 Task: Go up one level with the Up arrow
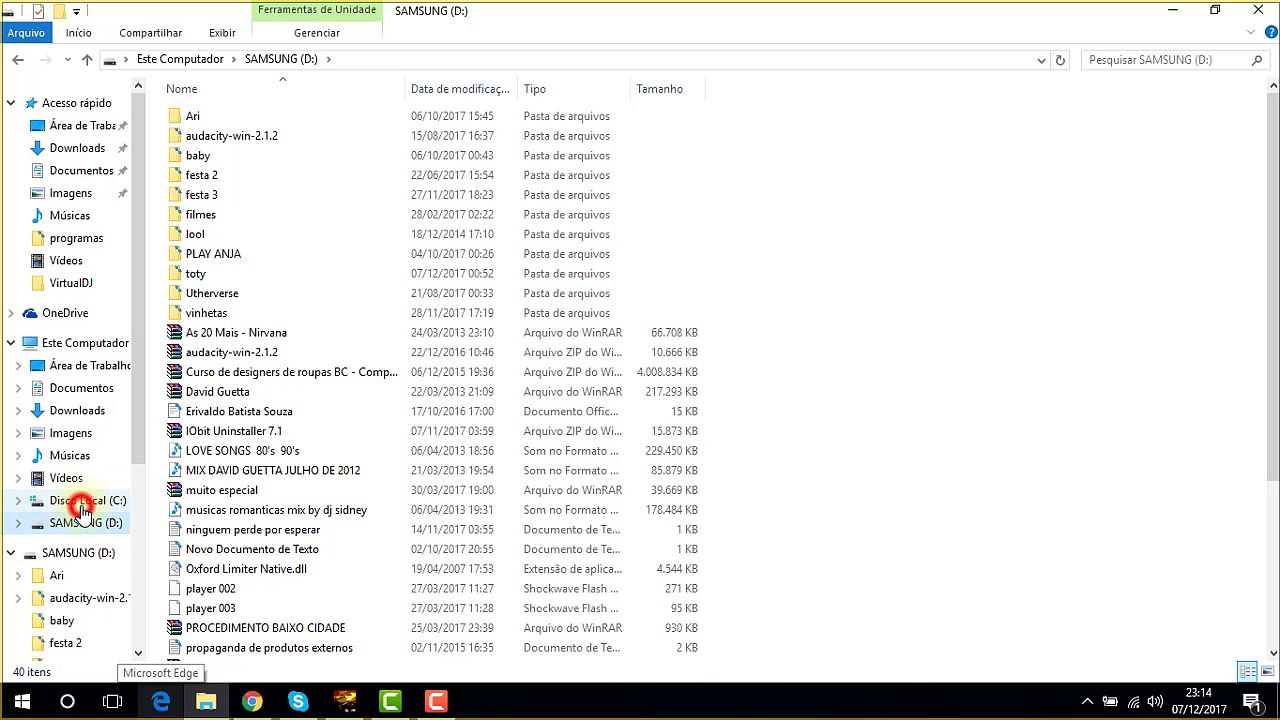[x=87, y=60]
